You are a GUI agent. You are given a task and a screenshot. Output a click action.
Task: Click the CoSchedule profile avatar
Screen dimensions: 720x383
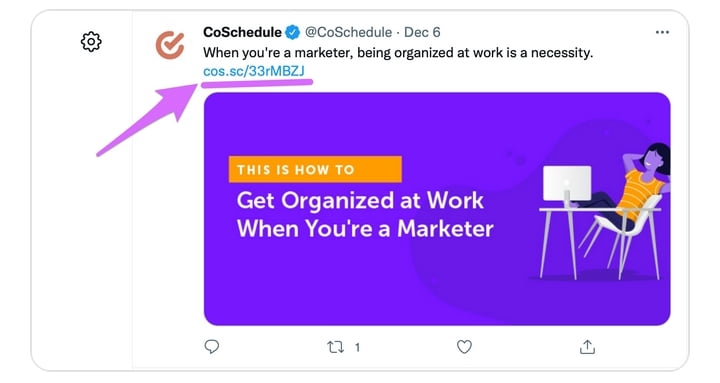(x=170, y=45)
